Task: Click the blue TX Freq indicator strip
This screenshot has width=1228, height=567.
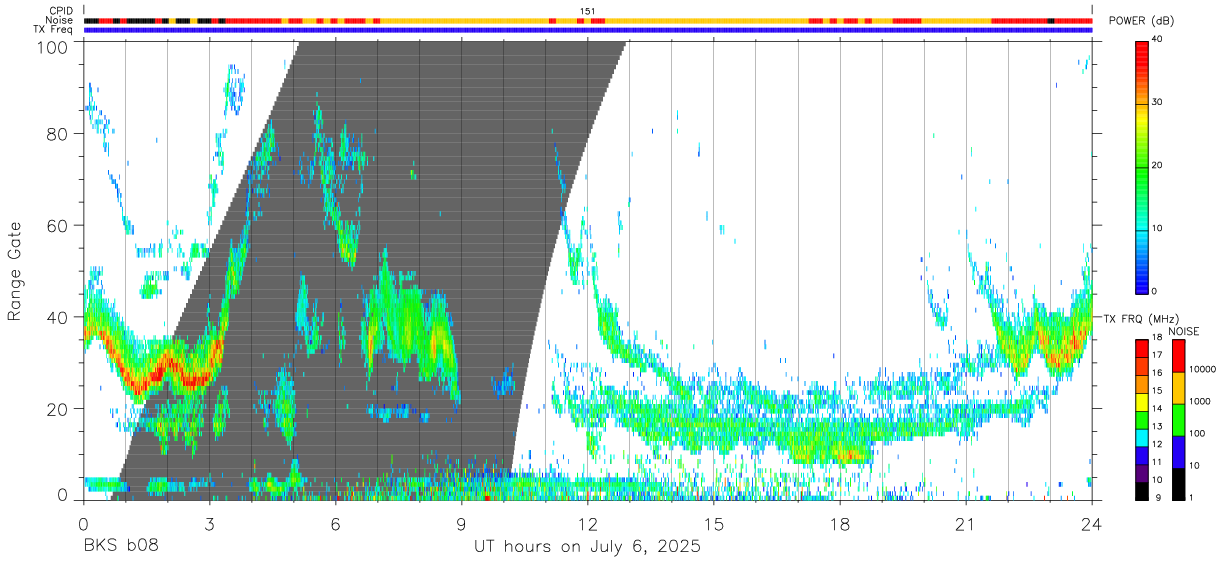Action: point(588,30)
